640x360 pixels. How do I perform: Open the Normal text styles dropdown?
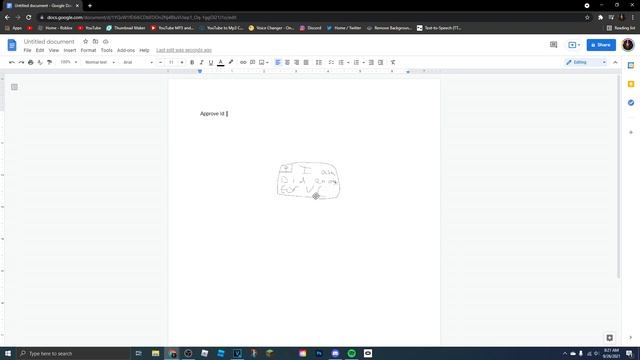coord(100,62)
